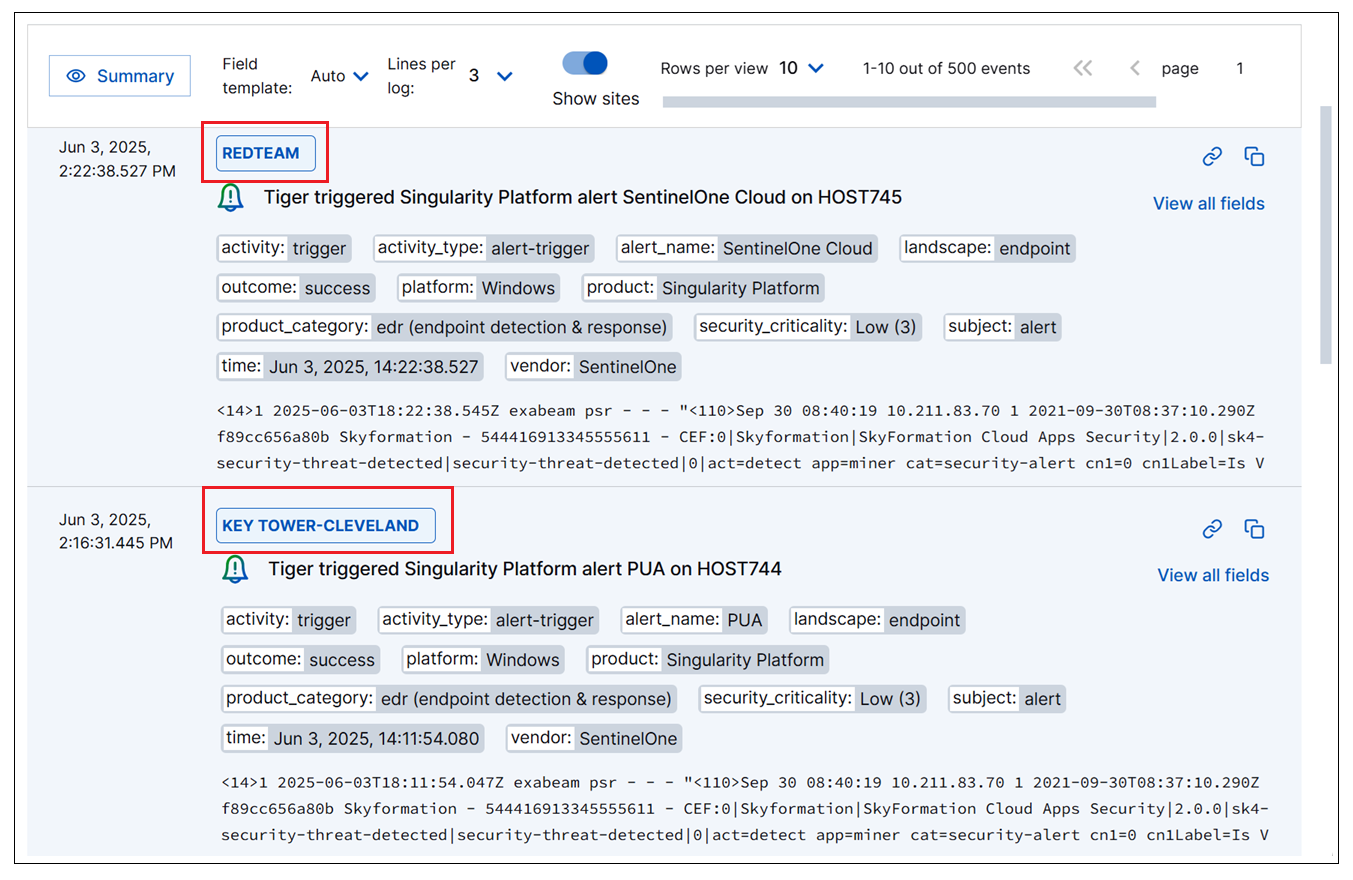Go to first page double-chevron icon
The height and width of the screenshot is (880, 1353).
pyautogui.click(x=1082, y=68)
